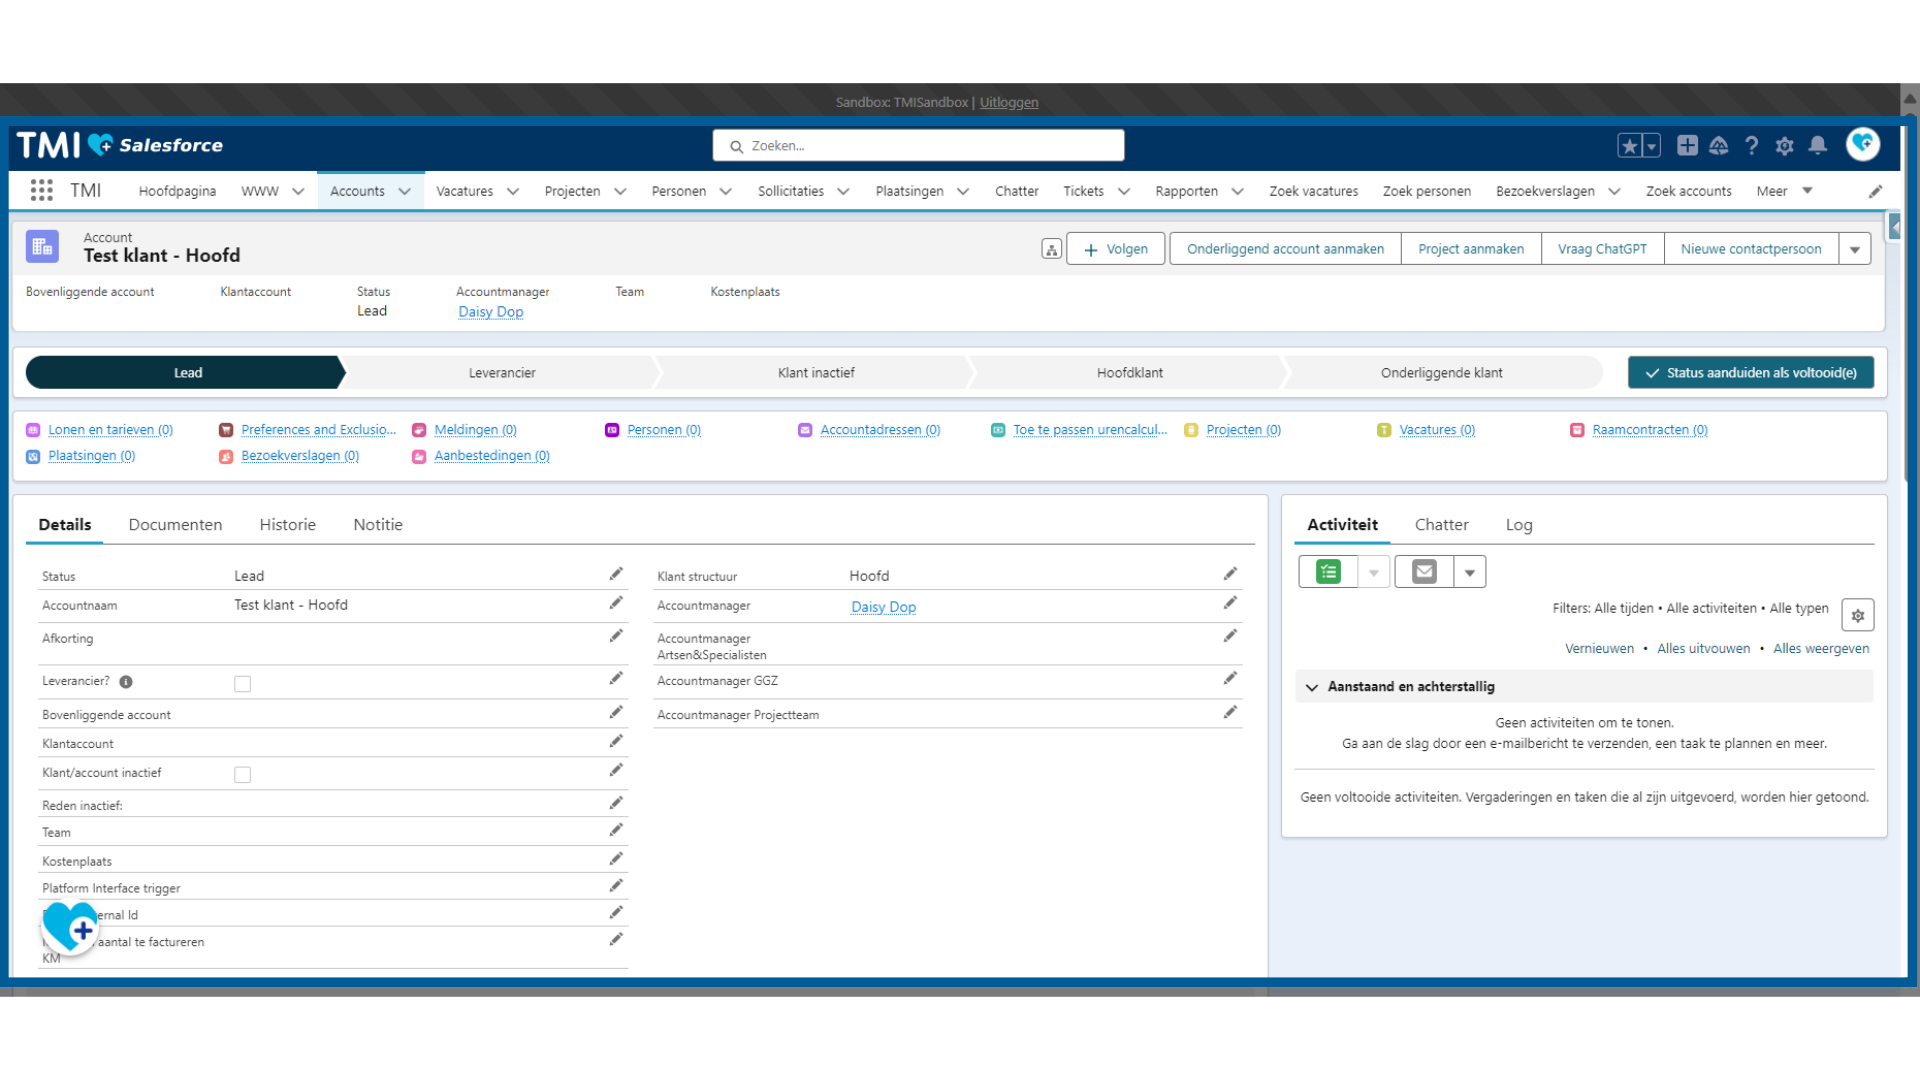Click Nieuwe contactpersoon button

coord(1751,249)
